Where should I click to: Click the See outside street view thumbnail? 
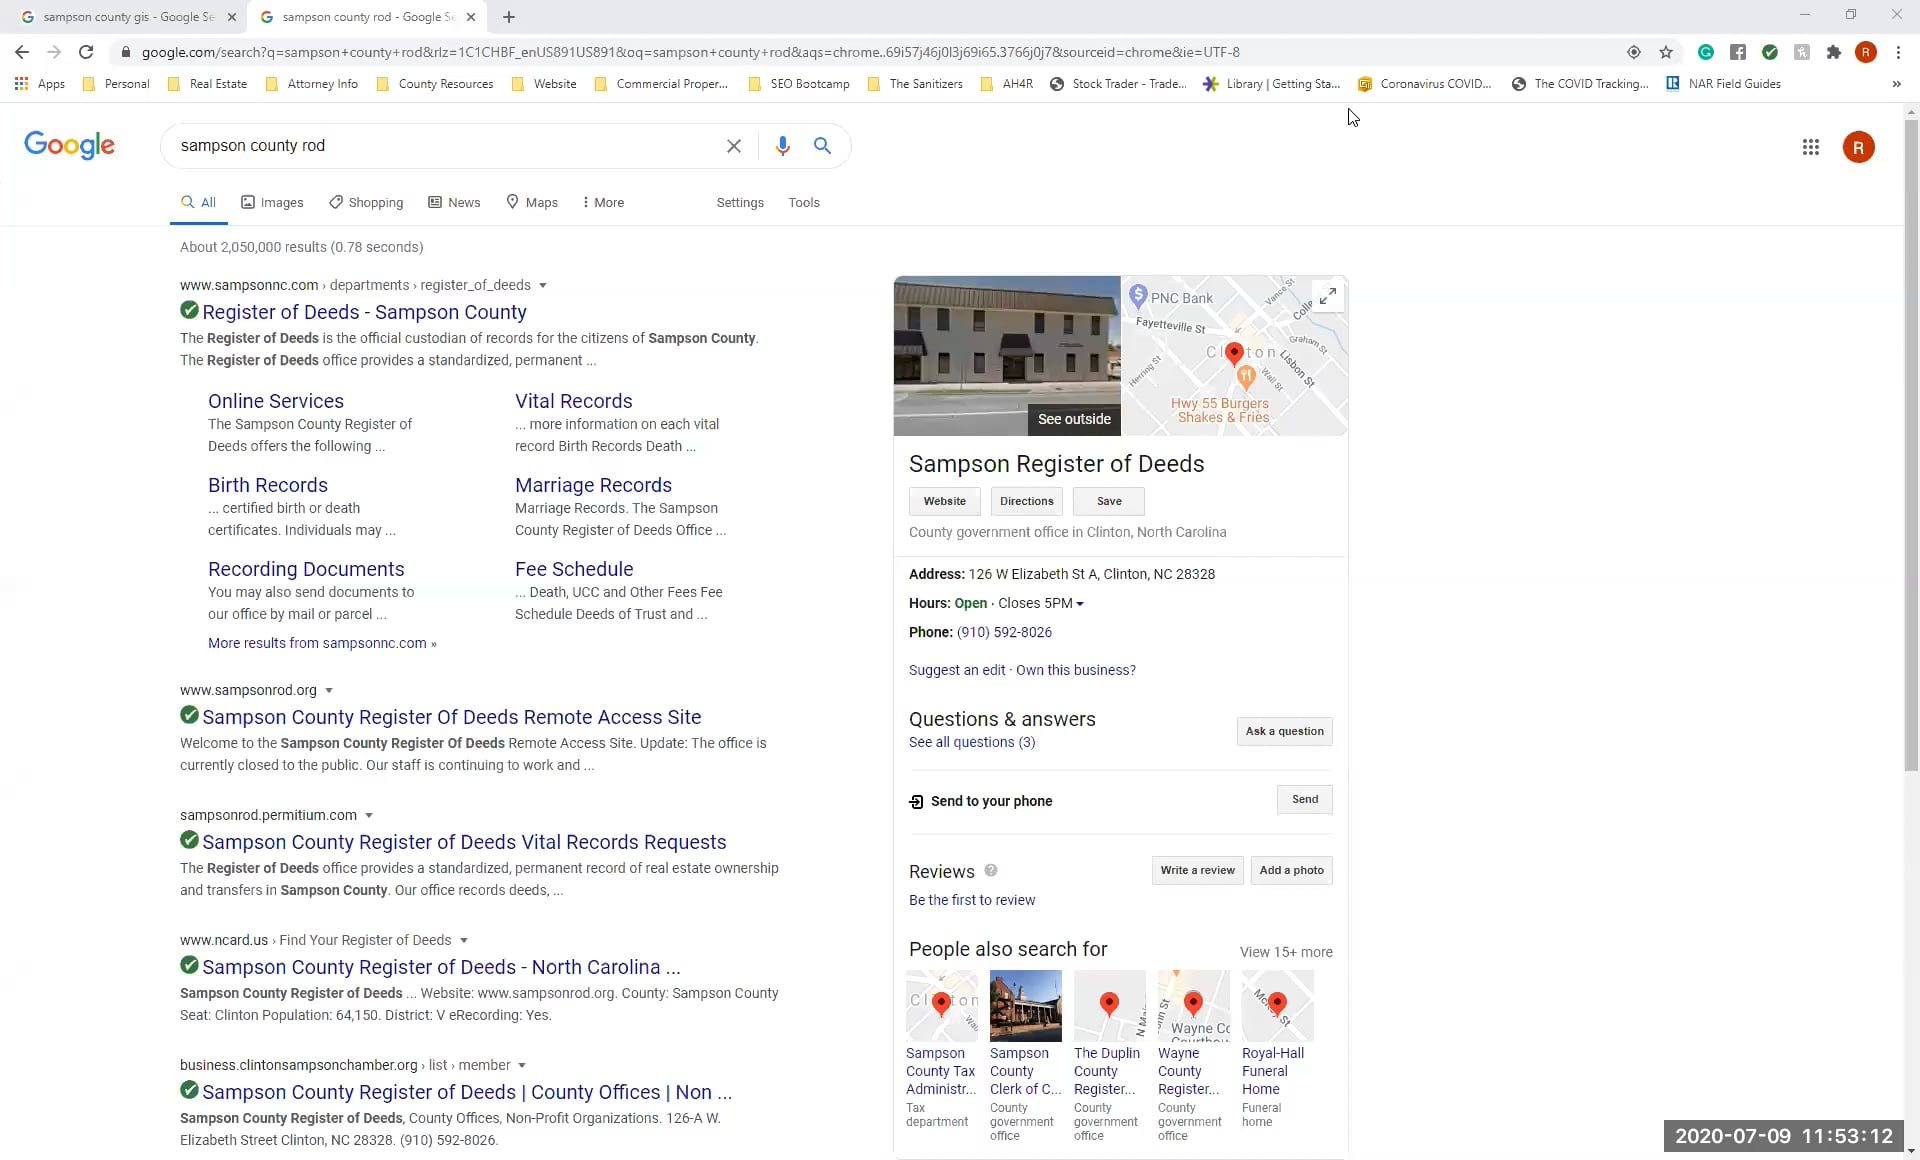click(x=1006, y=356)
